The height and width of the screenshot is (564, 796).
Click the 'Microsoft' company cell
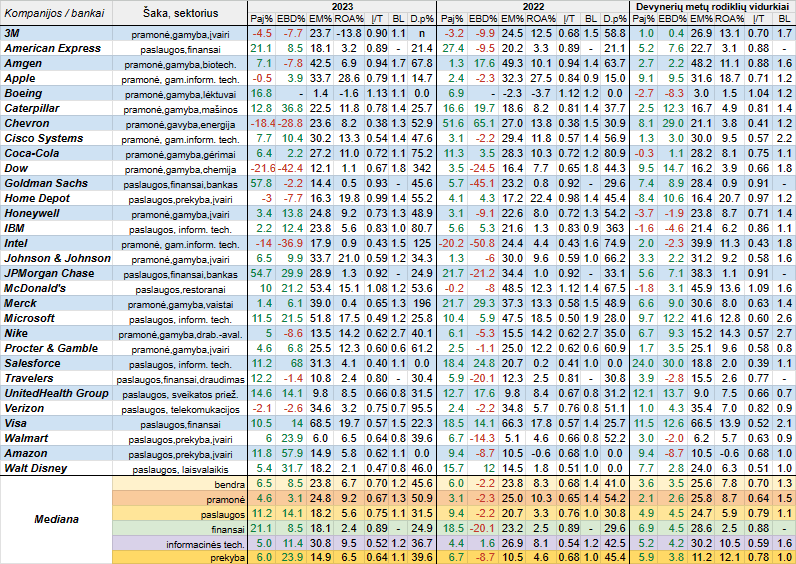[x=56, y=318]
